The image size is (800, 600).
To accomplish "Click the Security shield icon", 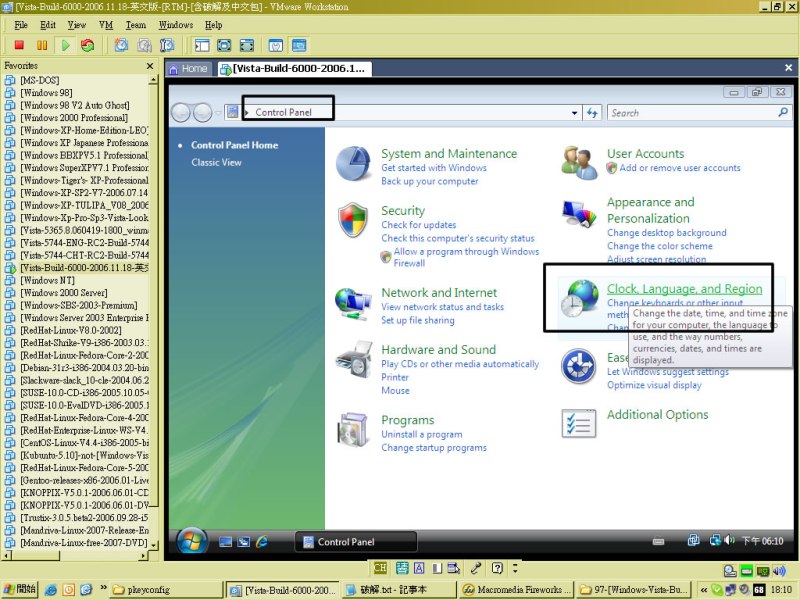I will (353, 220).
